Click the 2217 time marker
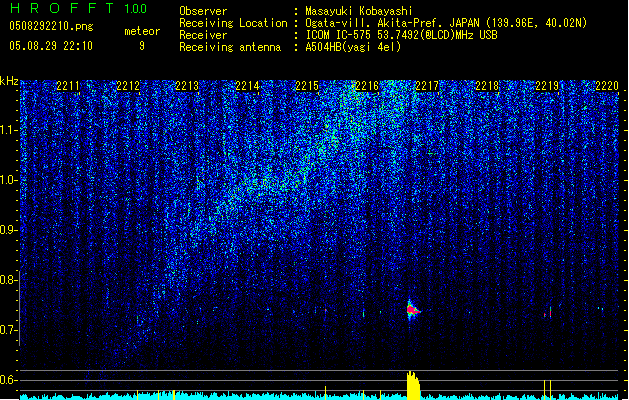This screenshot has width=629, height=400. point(427,86)
